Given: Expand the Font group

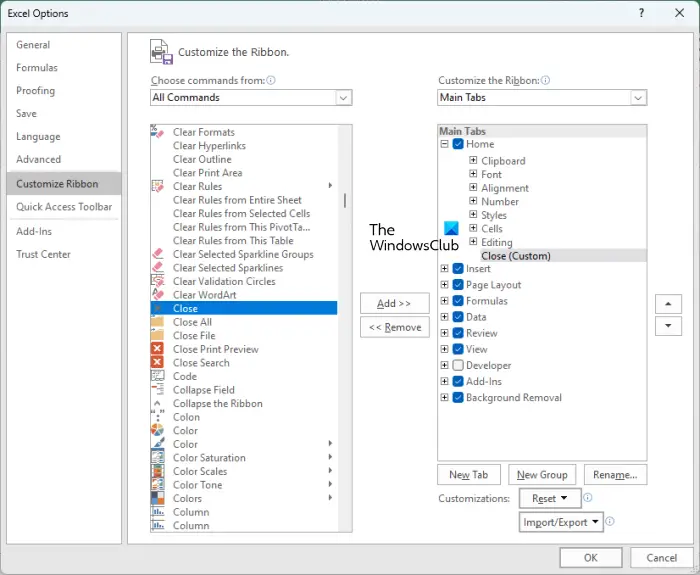Looking at the screenshot, I should click(473, 173).
